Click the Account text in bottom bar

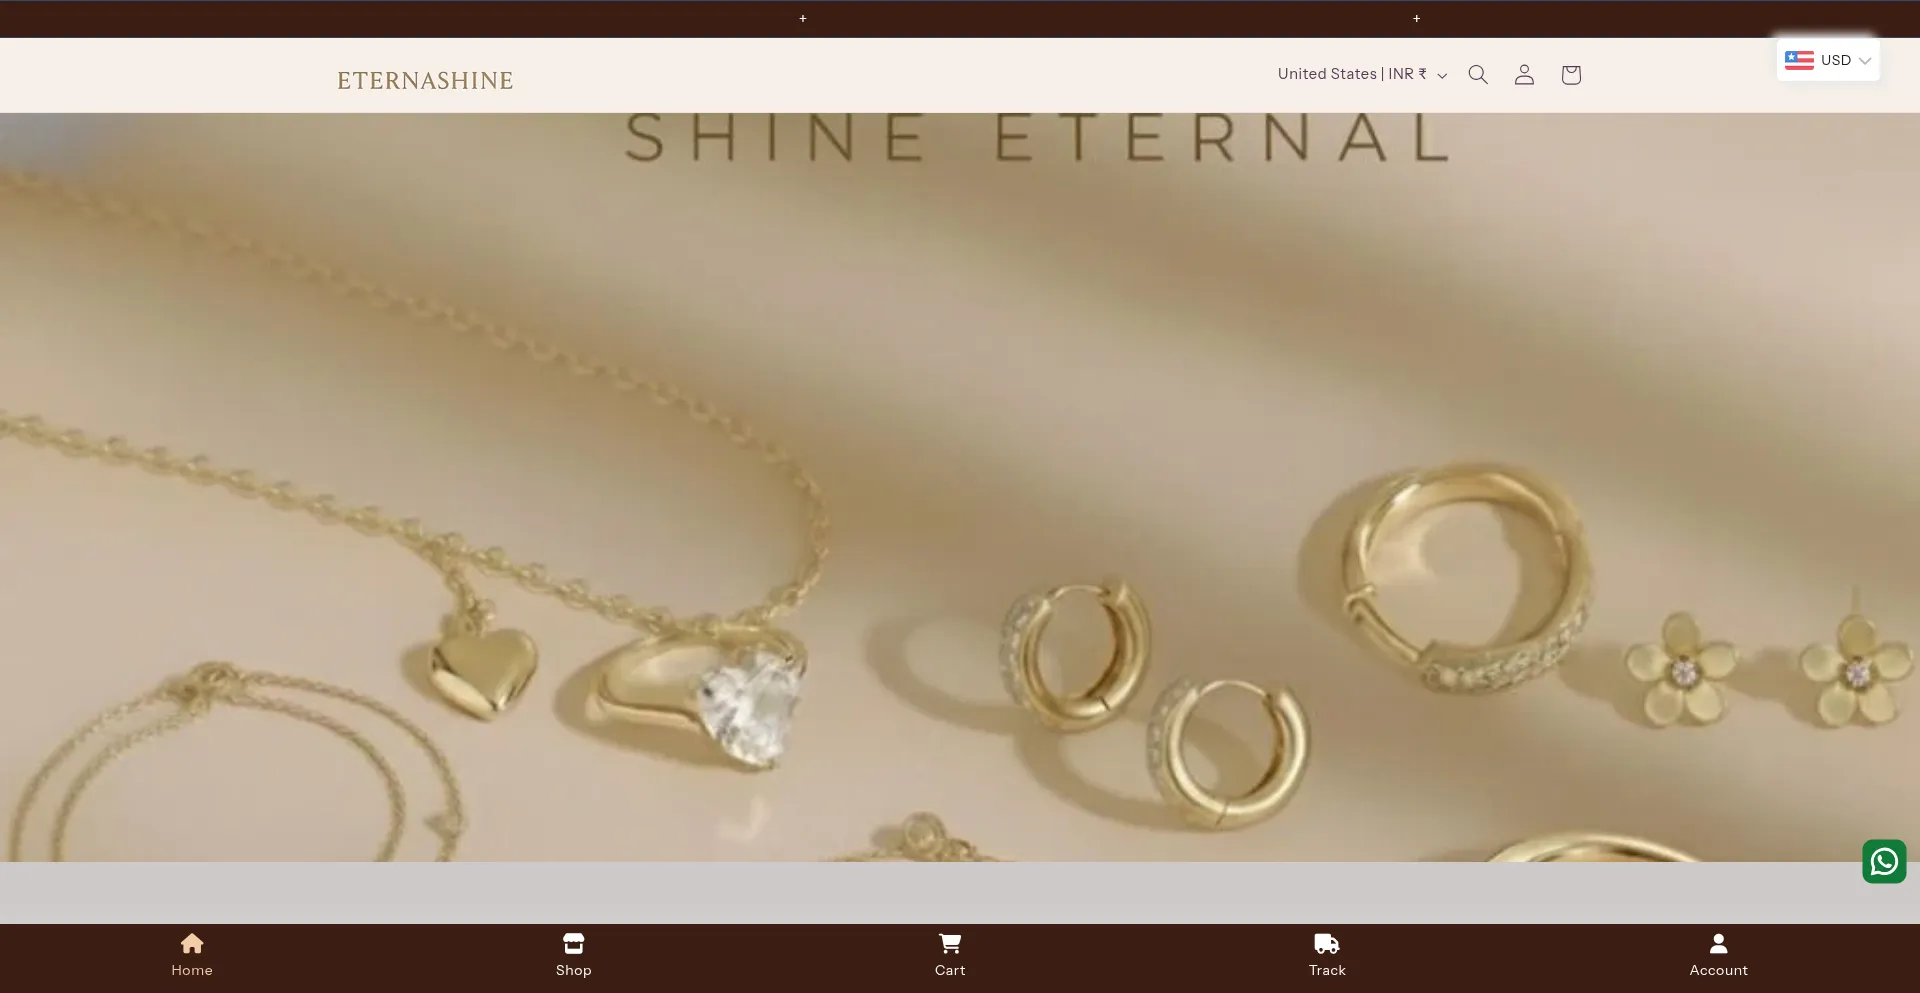click(1718, 970)
